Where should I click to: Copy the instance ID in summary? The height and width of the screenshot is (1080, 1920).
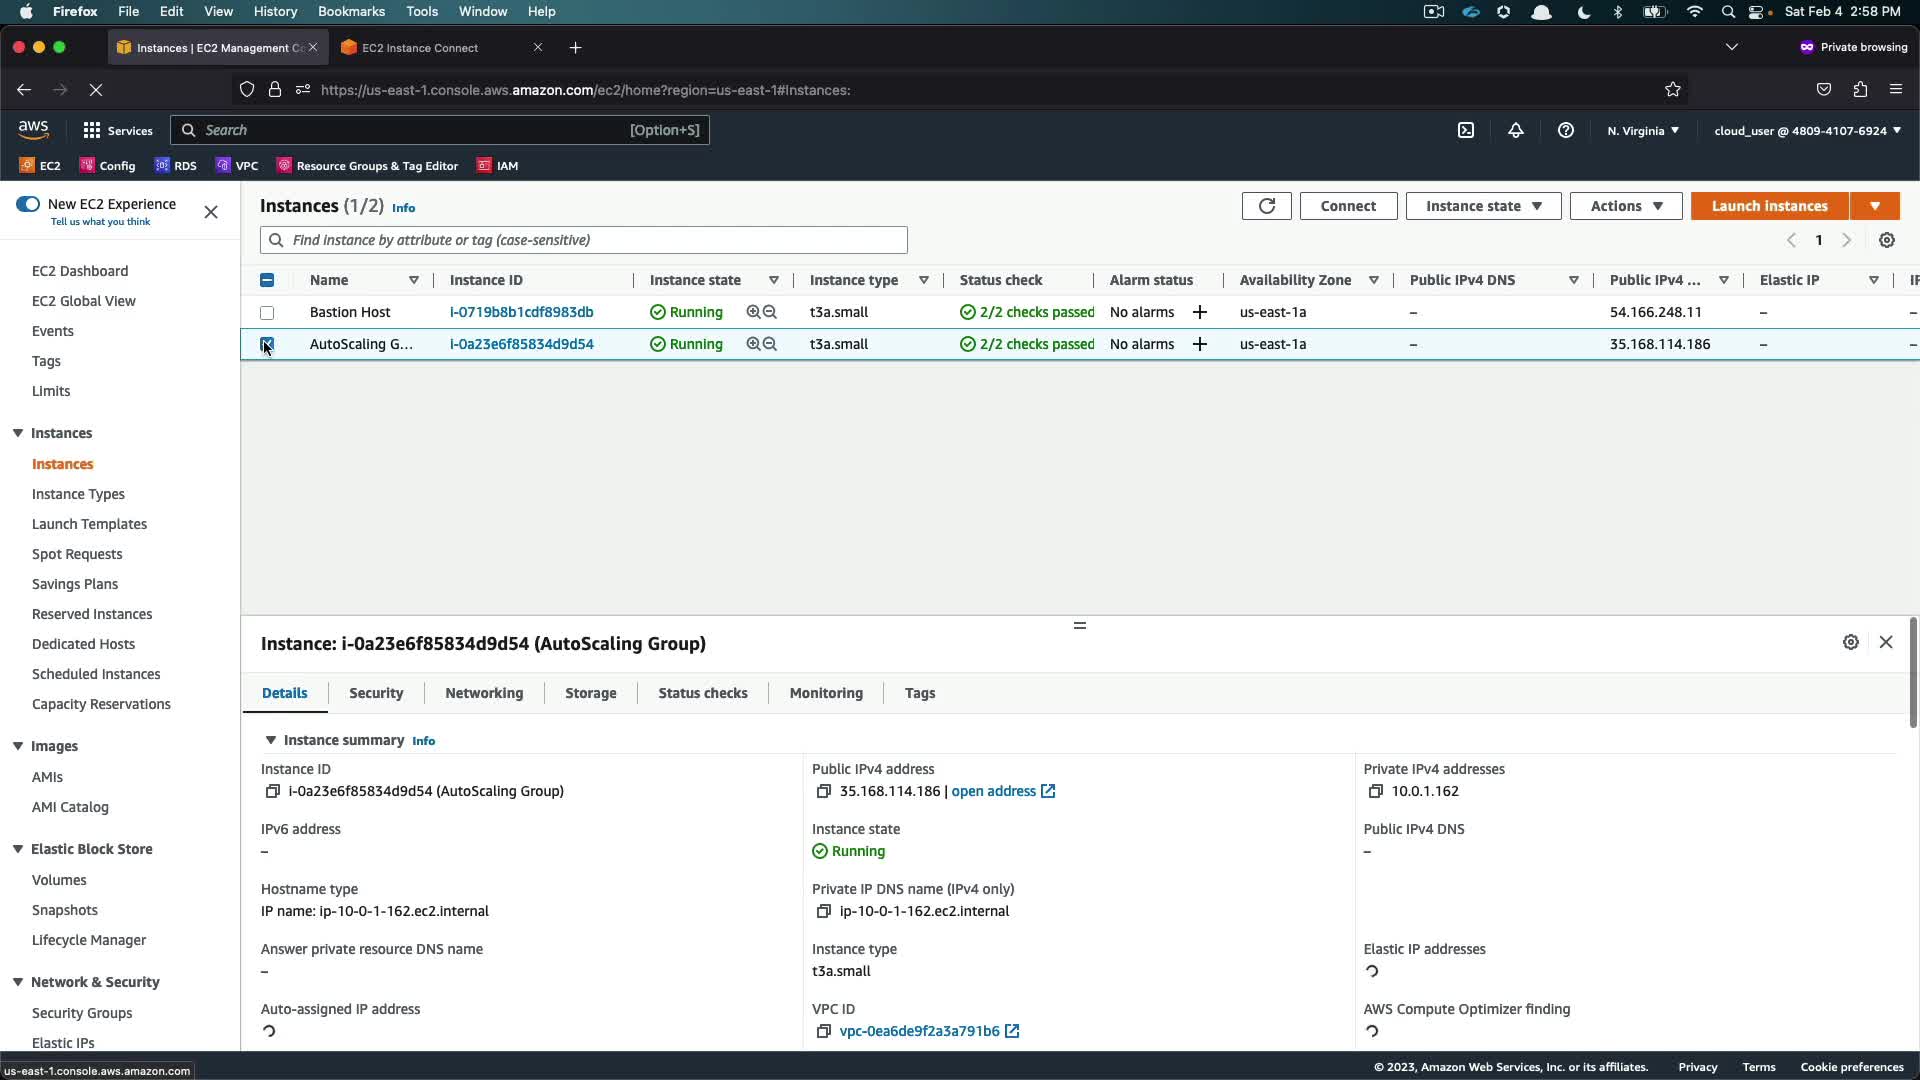[272, 791]
